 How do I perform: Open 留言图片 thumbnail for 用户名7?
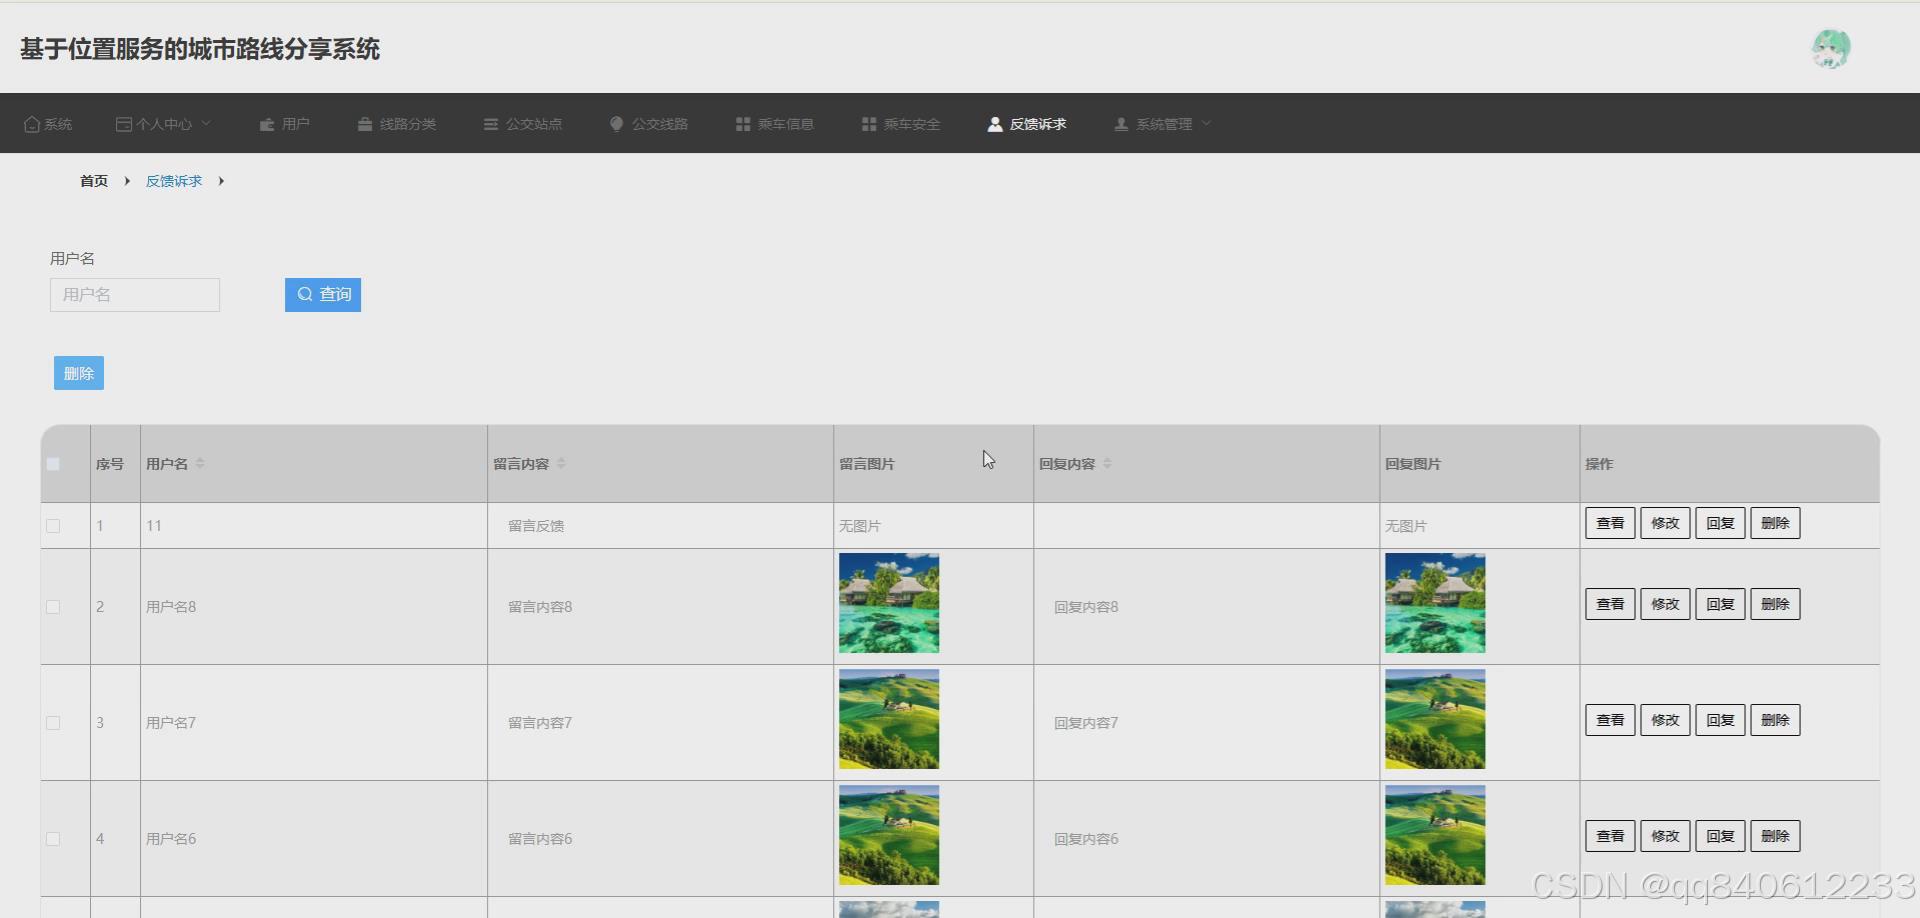tap(889, 719)
